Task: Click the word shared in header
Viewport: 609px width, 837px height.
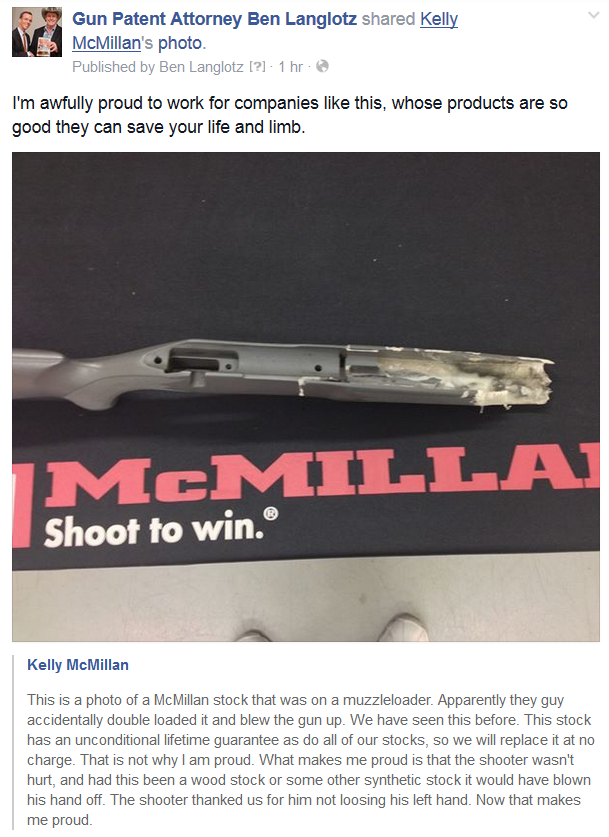Action: (388, 19)
